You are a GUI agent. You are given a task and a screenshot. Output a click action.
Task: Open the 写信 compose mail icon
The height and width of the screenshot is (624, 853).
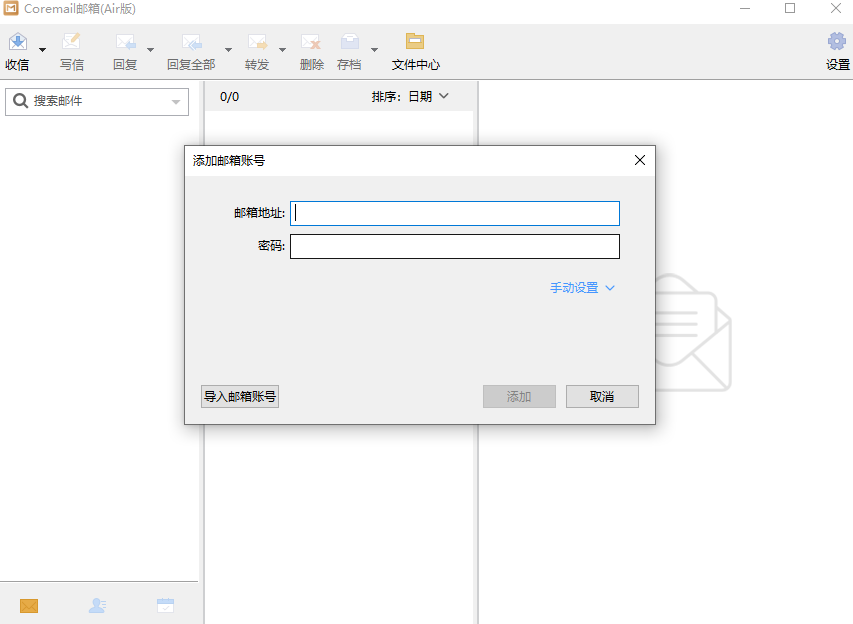point(71,44)
